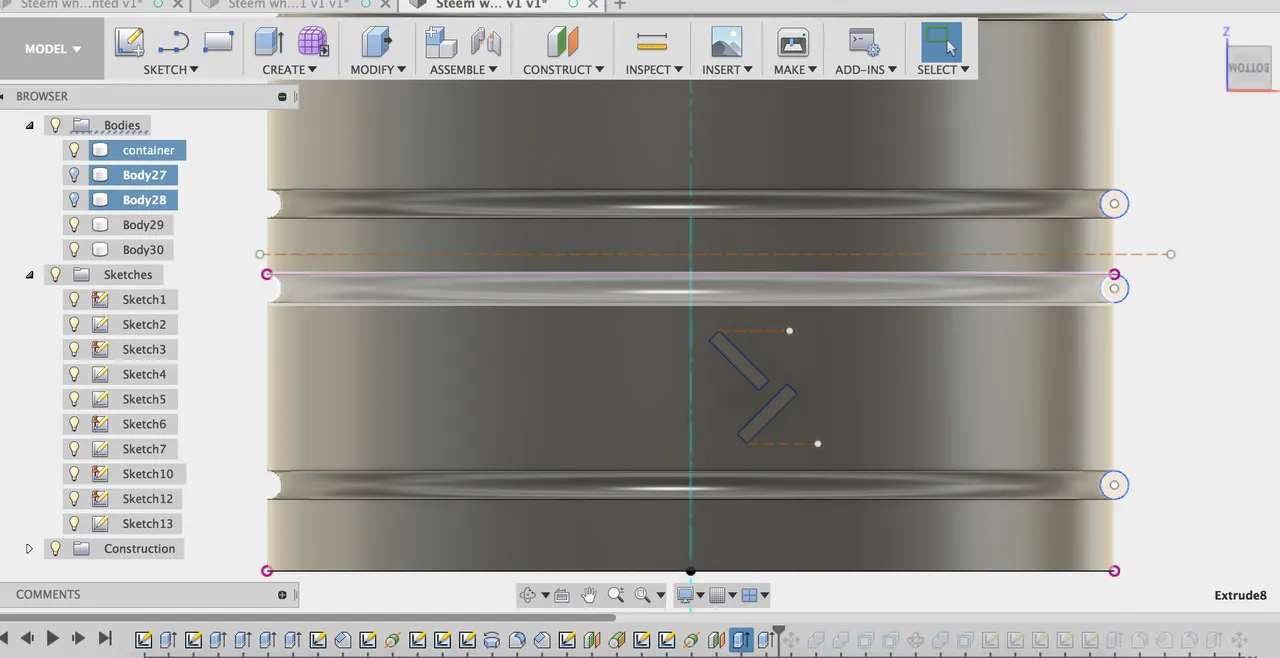
Task: Toggle visibility bulb of Body27
Action: [74, 175]
